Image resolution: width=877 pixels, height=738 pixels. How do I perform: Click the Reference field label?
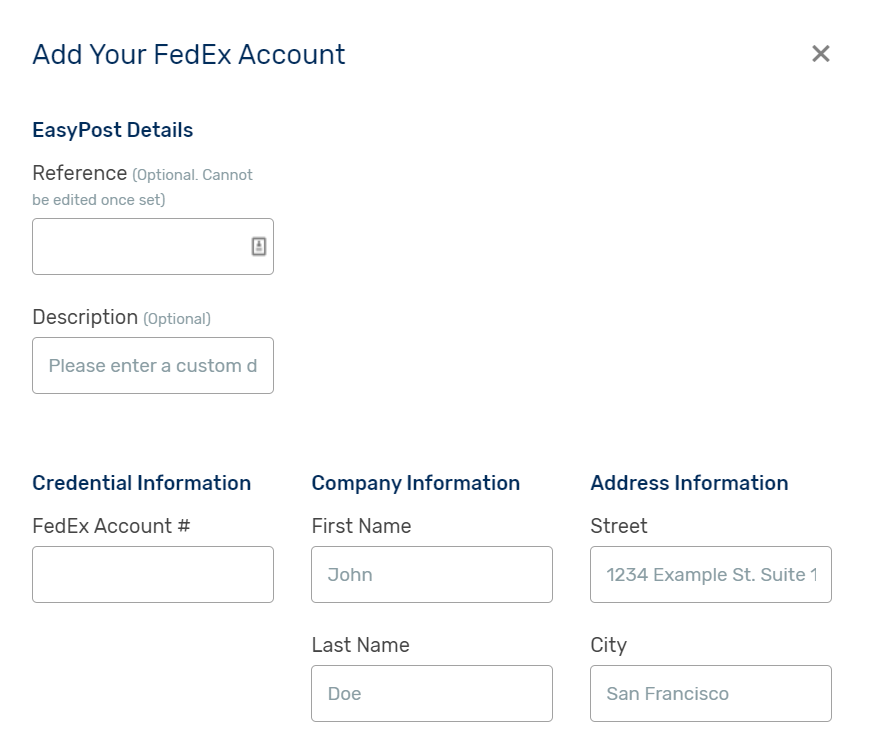coord(79,173)
